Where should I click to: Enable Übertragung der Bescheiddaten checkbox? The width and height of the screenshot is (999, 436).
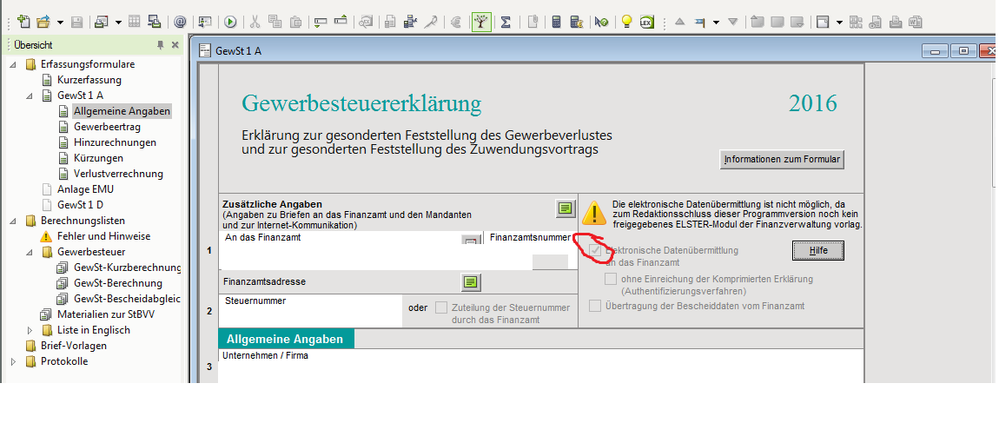coord(596,306)
